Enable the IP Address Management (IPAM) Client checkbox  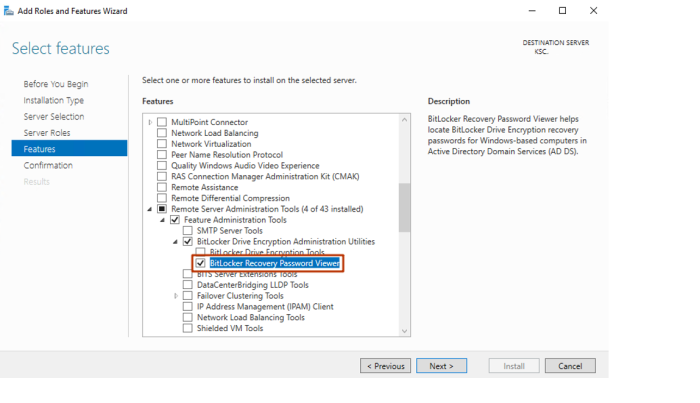click(x=188, y=307)
